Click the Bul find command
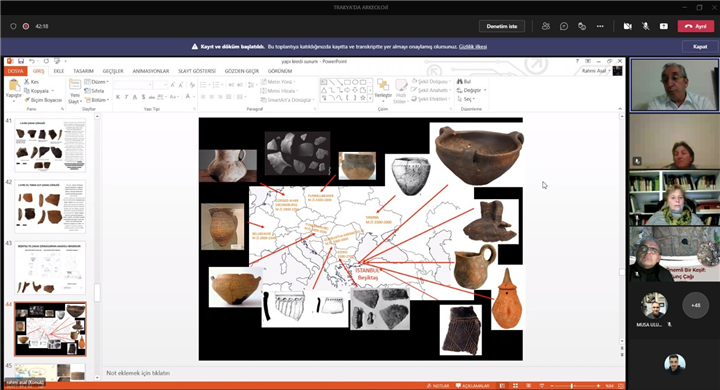 click(x=464, y=82)
